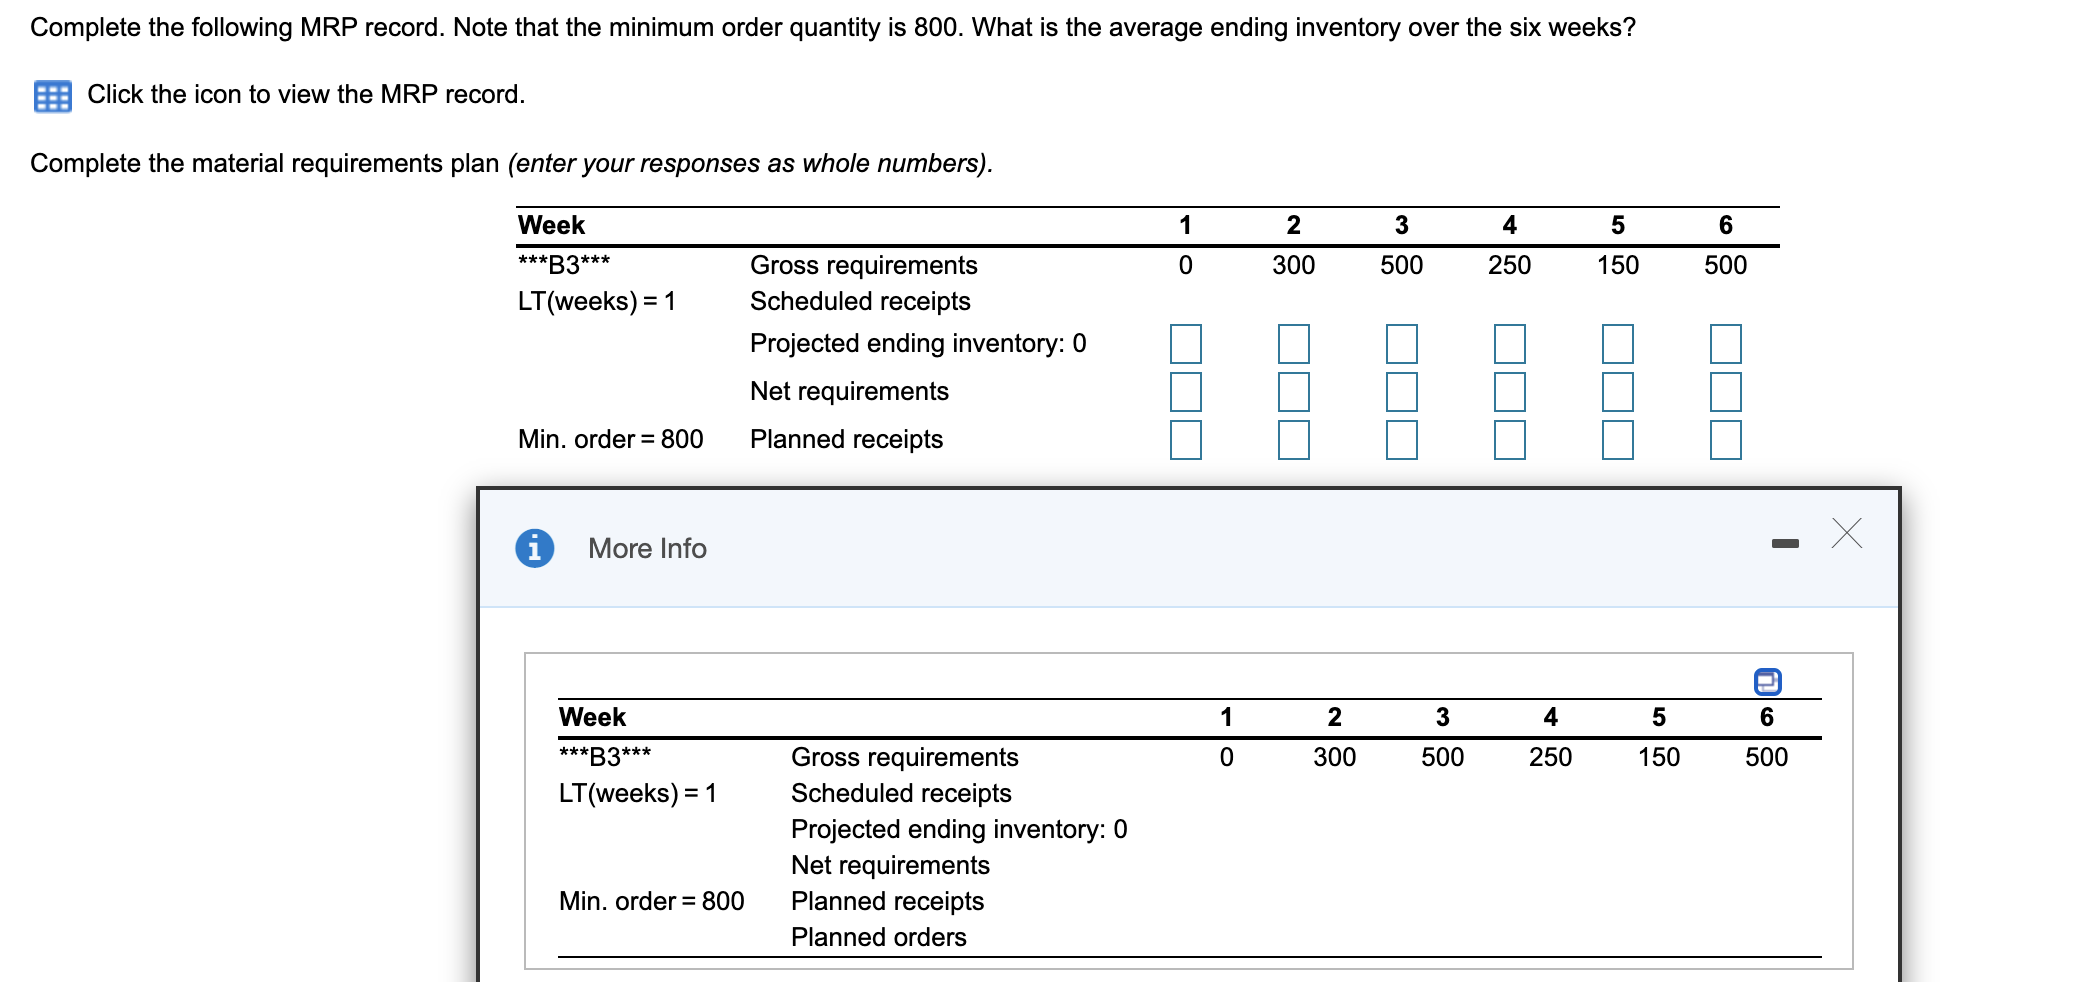Image resolution: width=2078 pixels, height=982 pixels.
Task: Click week 3 planned receipts box
Action: coord(1401,440)
